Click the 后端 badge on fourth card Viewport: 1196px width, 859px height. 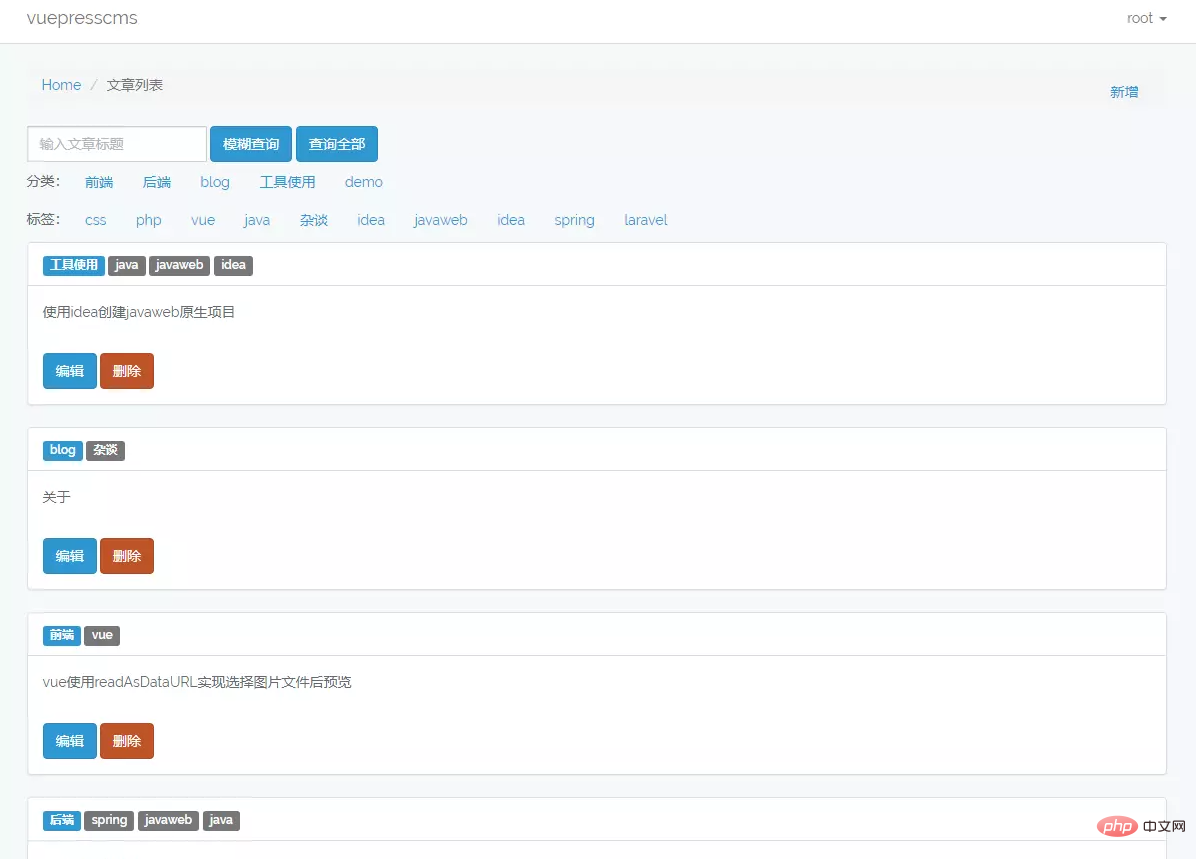[62, 820]
